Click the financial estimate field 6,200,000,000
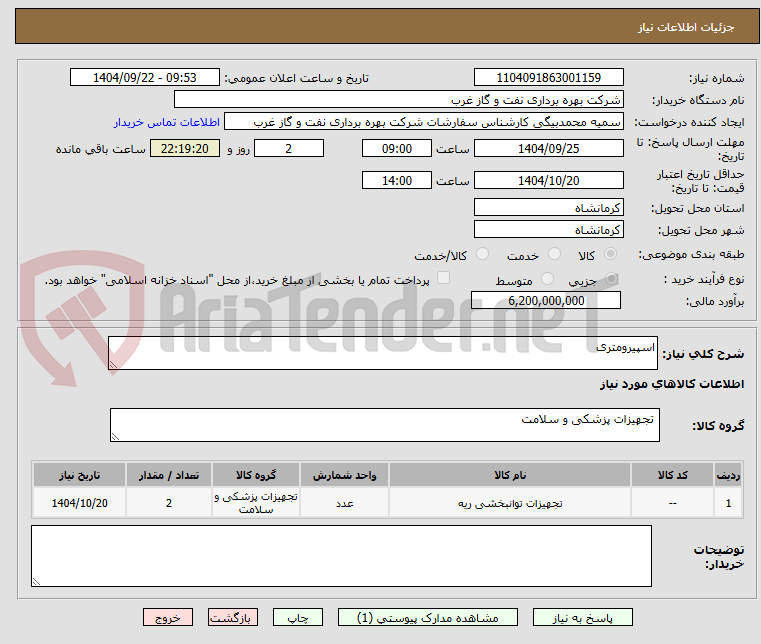Screen dimensions: 761x644 546,300
